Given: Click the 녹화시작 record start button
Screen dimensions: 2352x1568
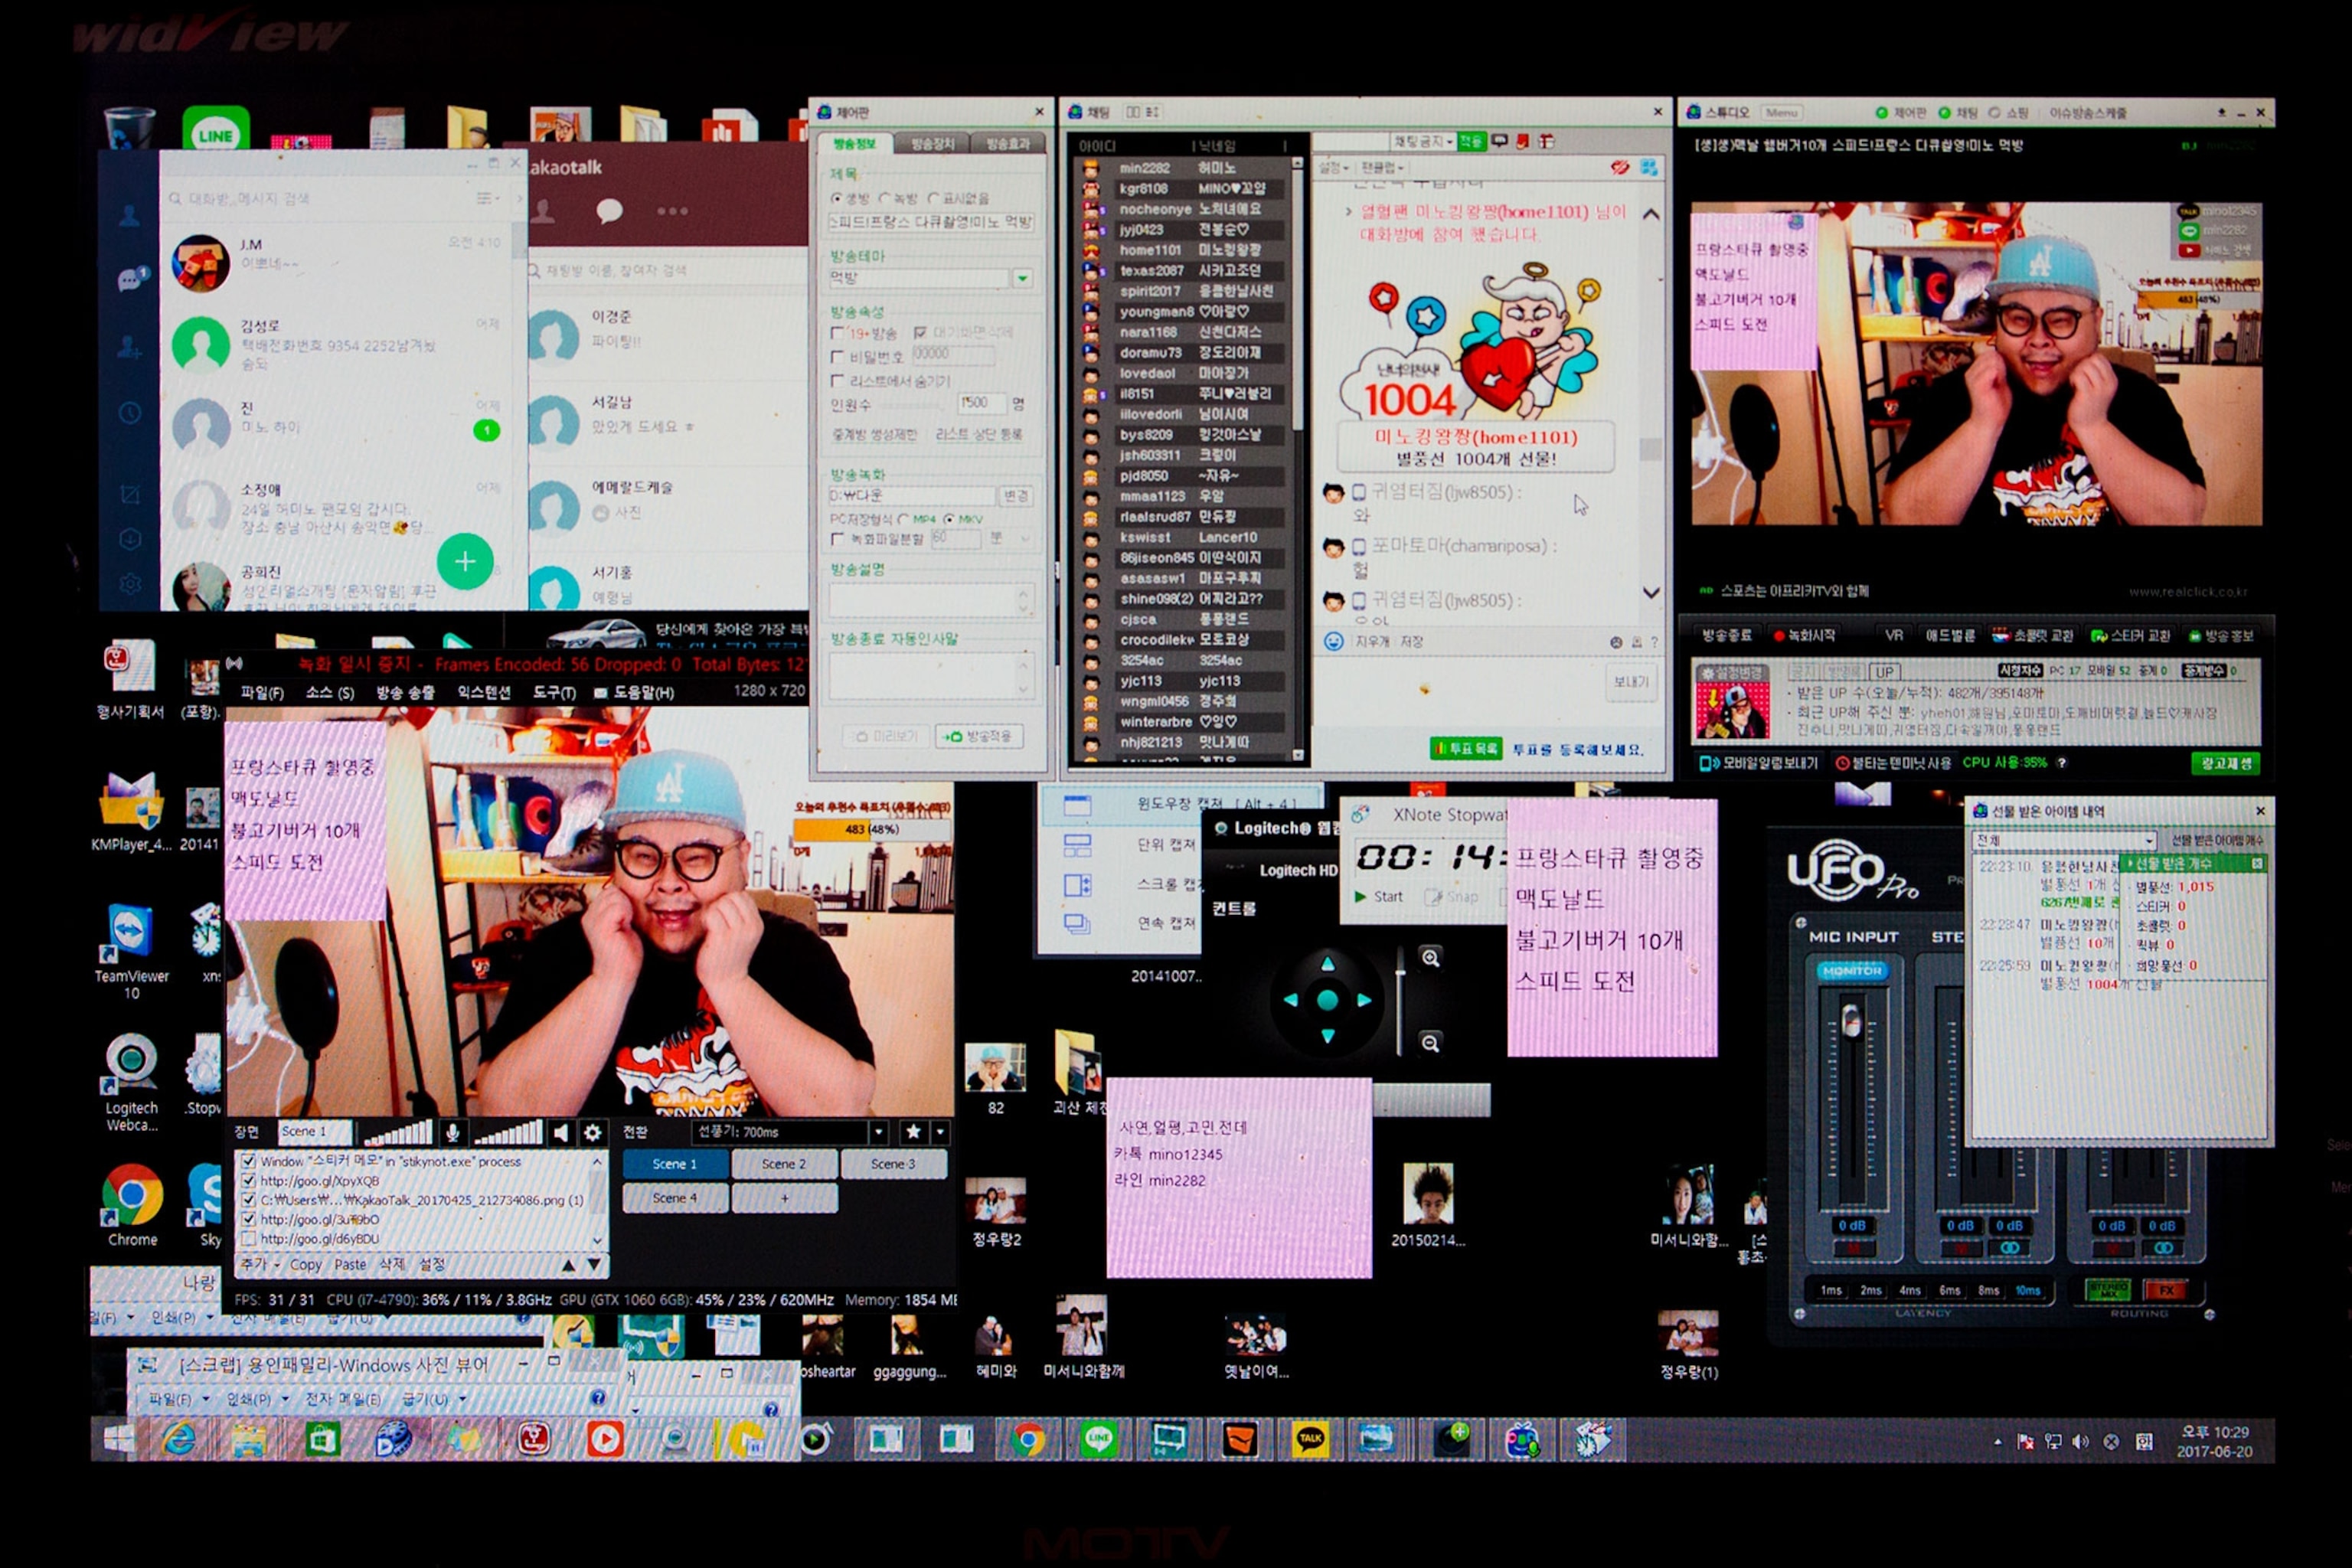Looking at the screenshot, I should coord(1805,635).
